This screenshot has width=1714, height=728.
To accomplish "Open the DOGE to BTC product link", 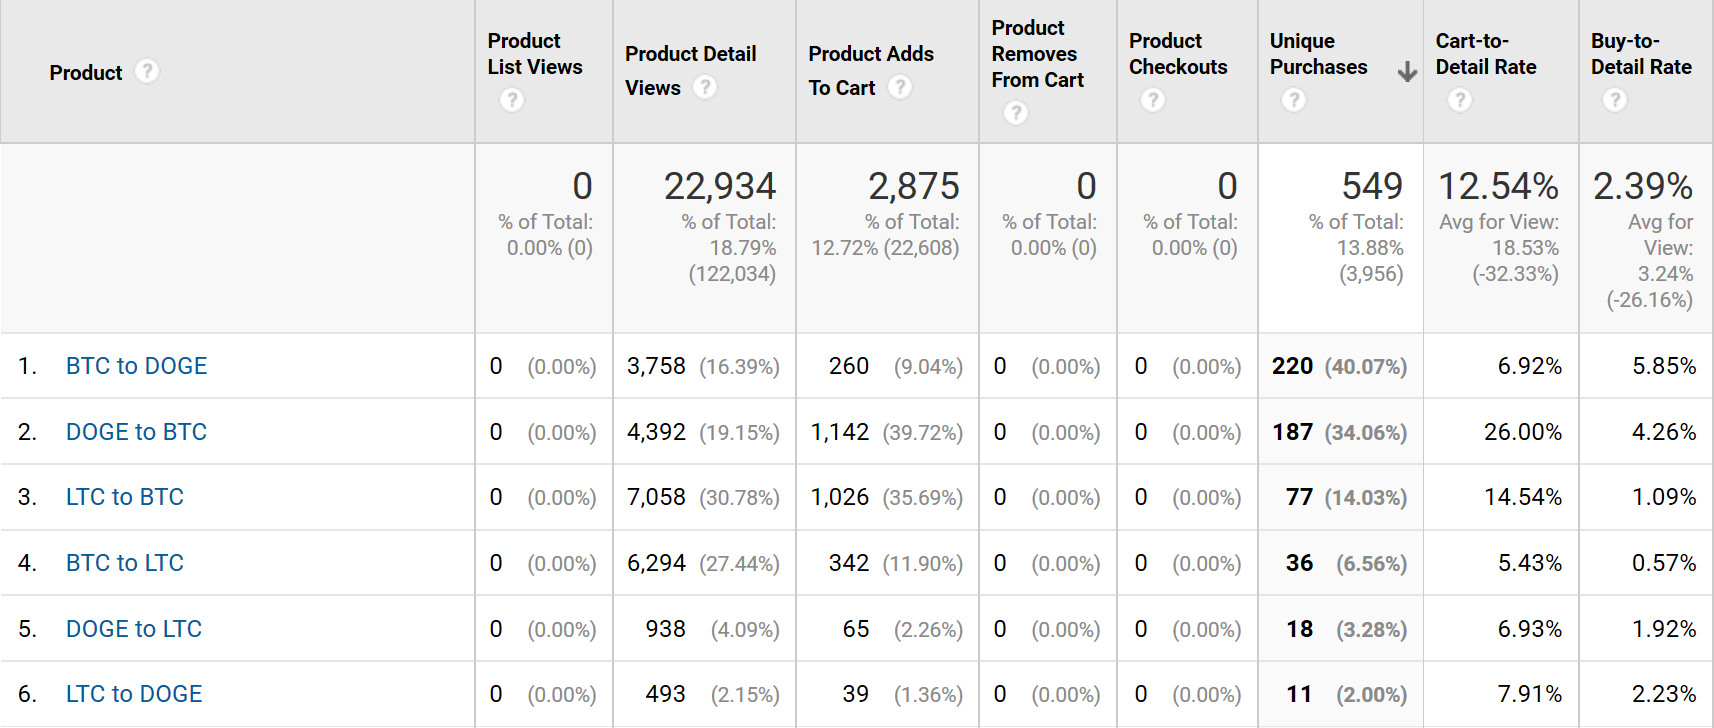I will (136, 432).
